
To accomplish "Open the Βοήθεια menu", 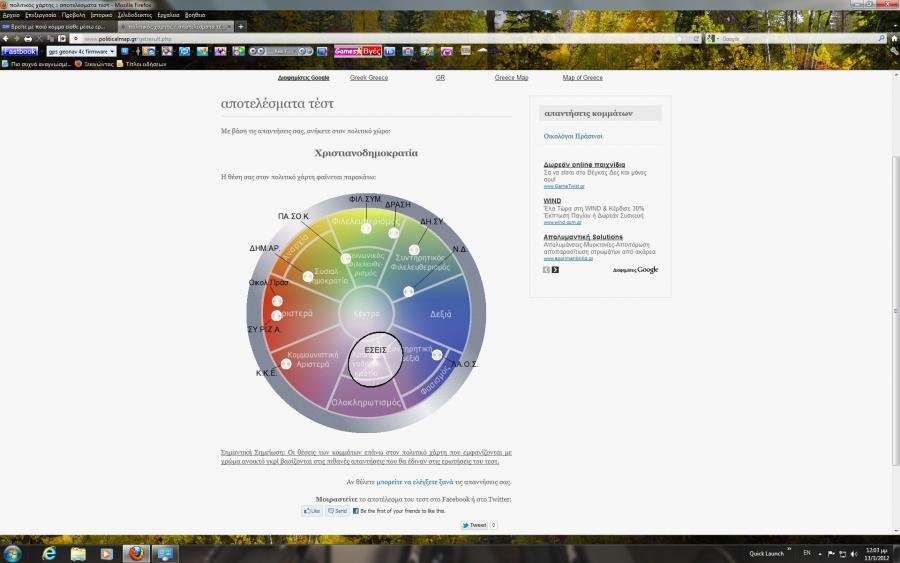I will pos(195,15).
